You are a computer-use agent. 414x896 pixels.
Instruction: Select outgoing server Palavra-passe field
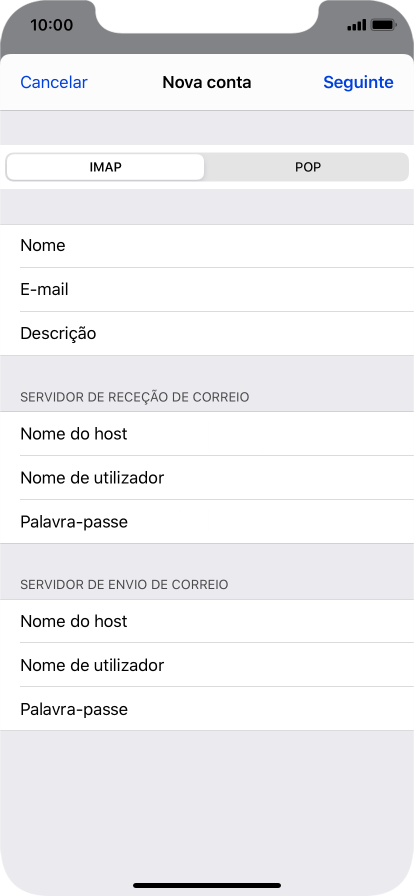pyautogui.click(x=207, y=709)
